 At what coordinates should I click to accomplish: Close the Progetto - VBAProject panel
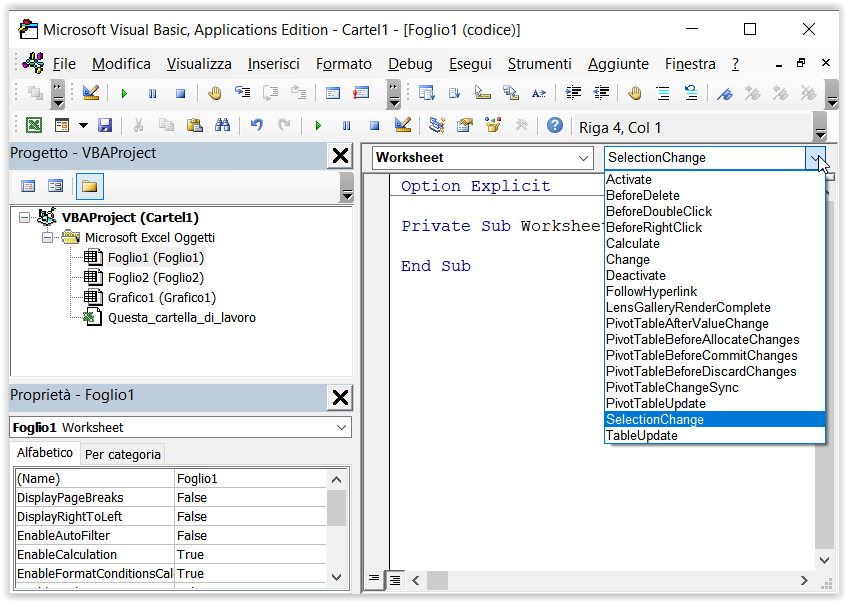pyautogui.click(x=340, y=156)
